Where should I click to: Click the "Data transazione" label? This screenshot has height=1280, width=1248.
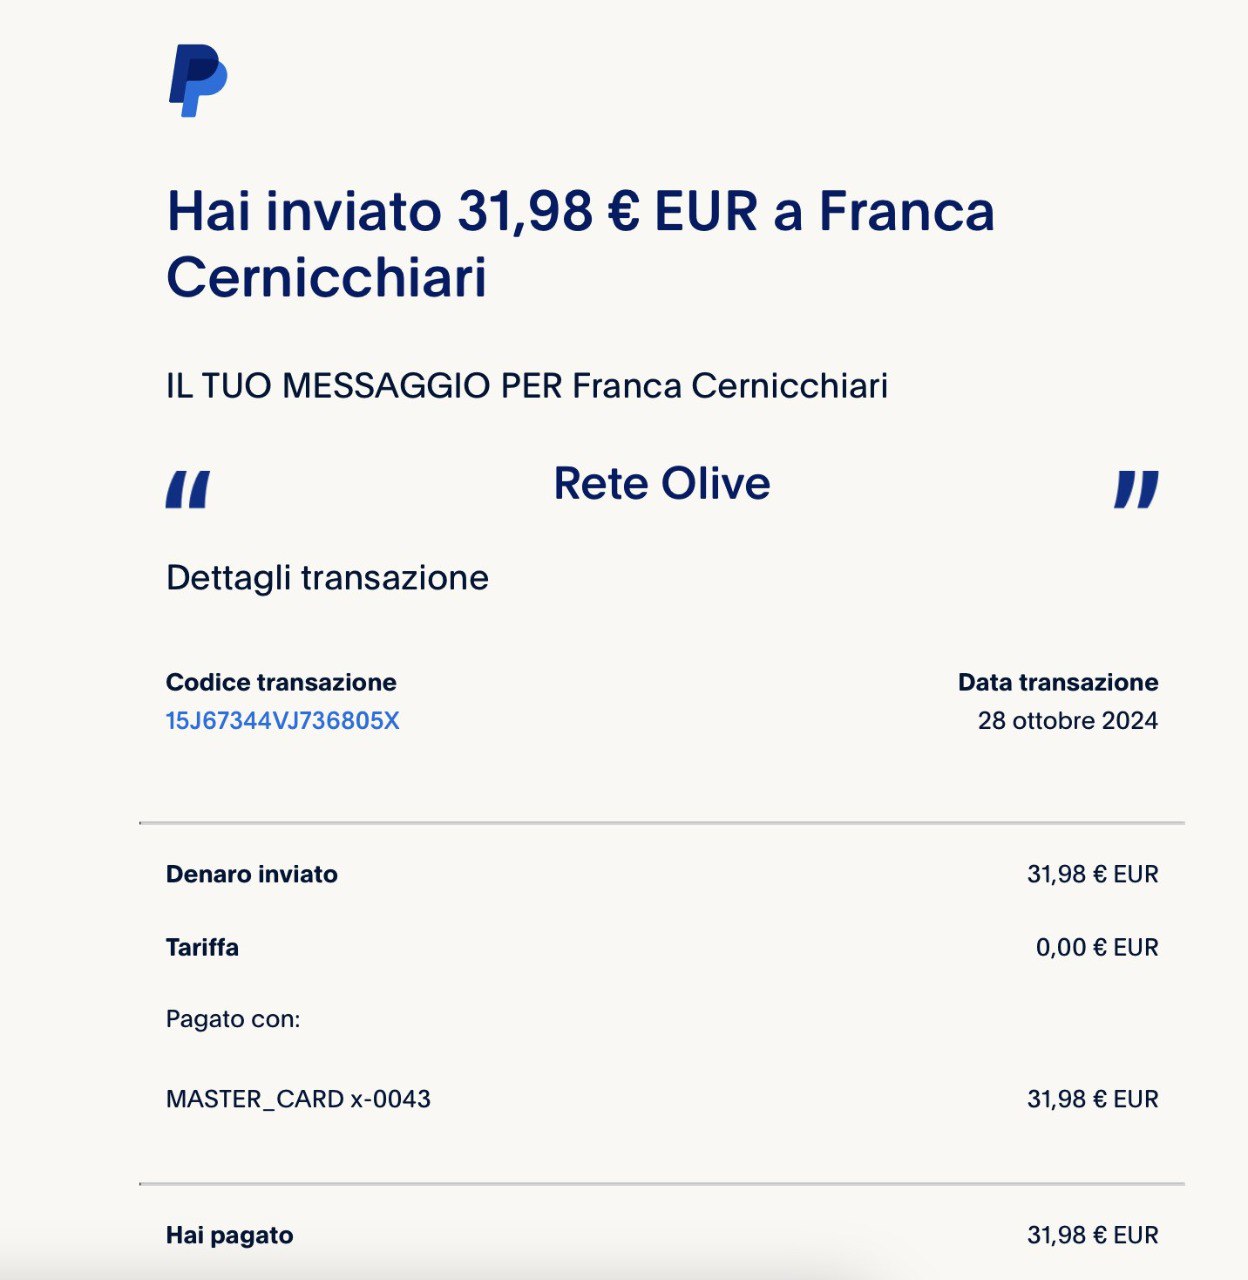[x=1058, y=683]
